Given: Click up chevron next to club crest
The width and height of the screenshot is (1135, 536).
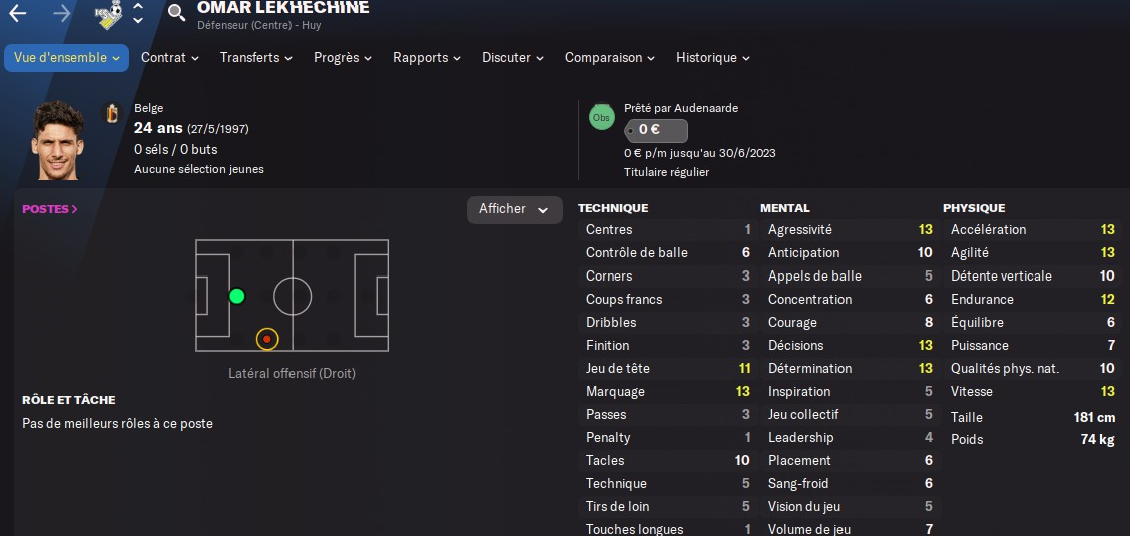Looking at the screenshot, I should point(138,6).
